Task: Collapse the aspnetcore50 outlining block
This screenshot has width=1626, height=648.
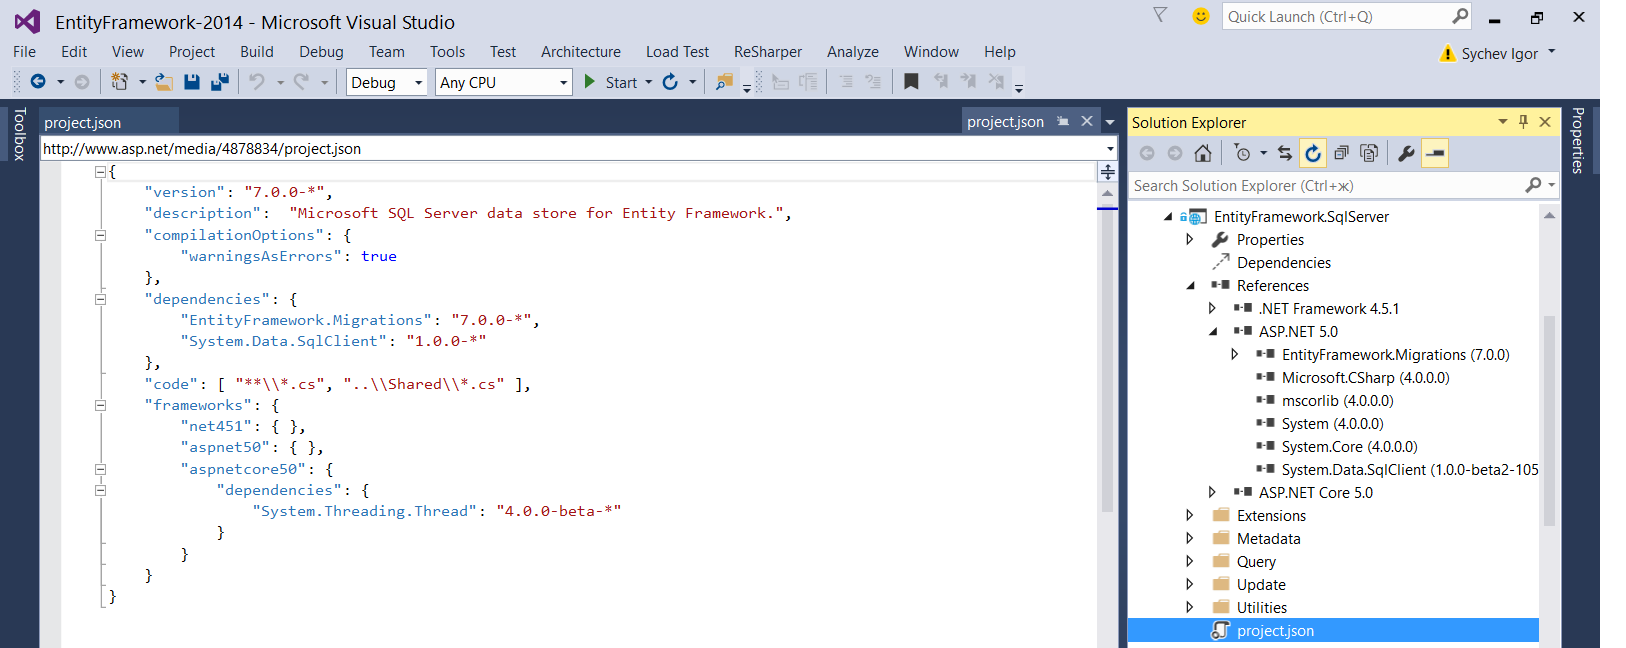Action: [x=100, y=469]
